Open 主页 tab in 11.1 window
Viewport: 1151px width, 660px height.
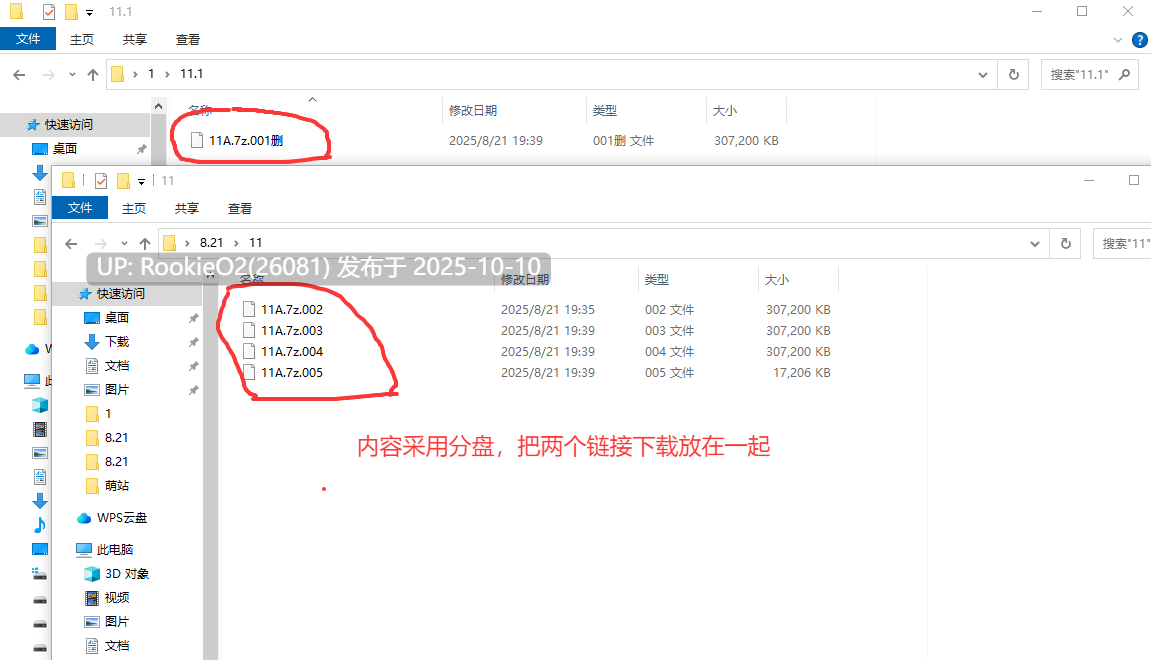coord(81,40)
